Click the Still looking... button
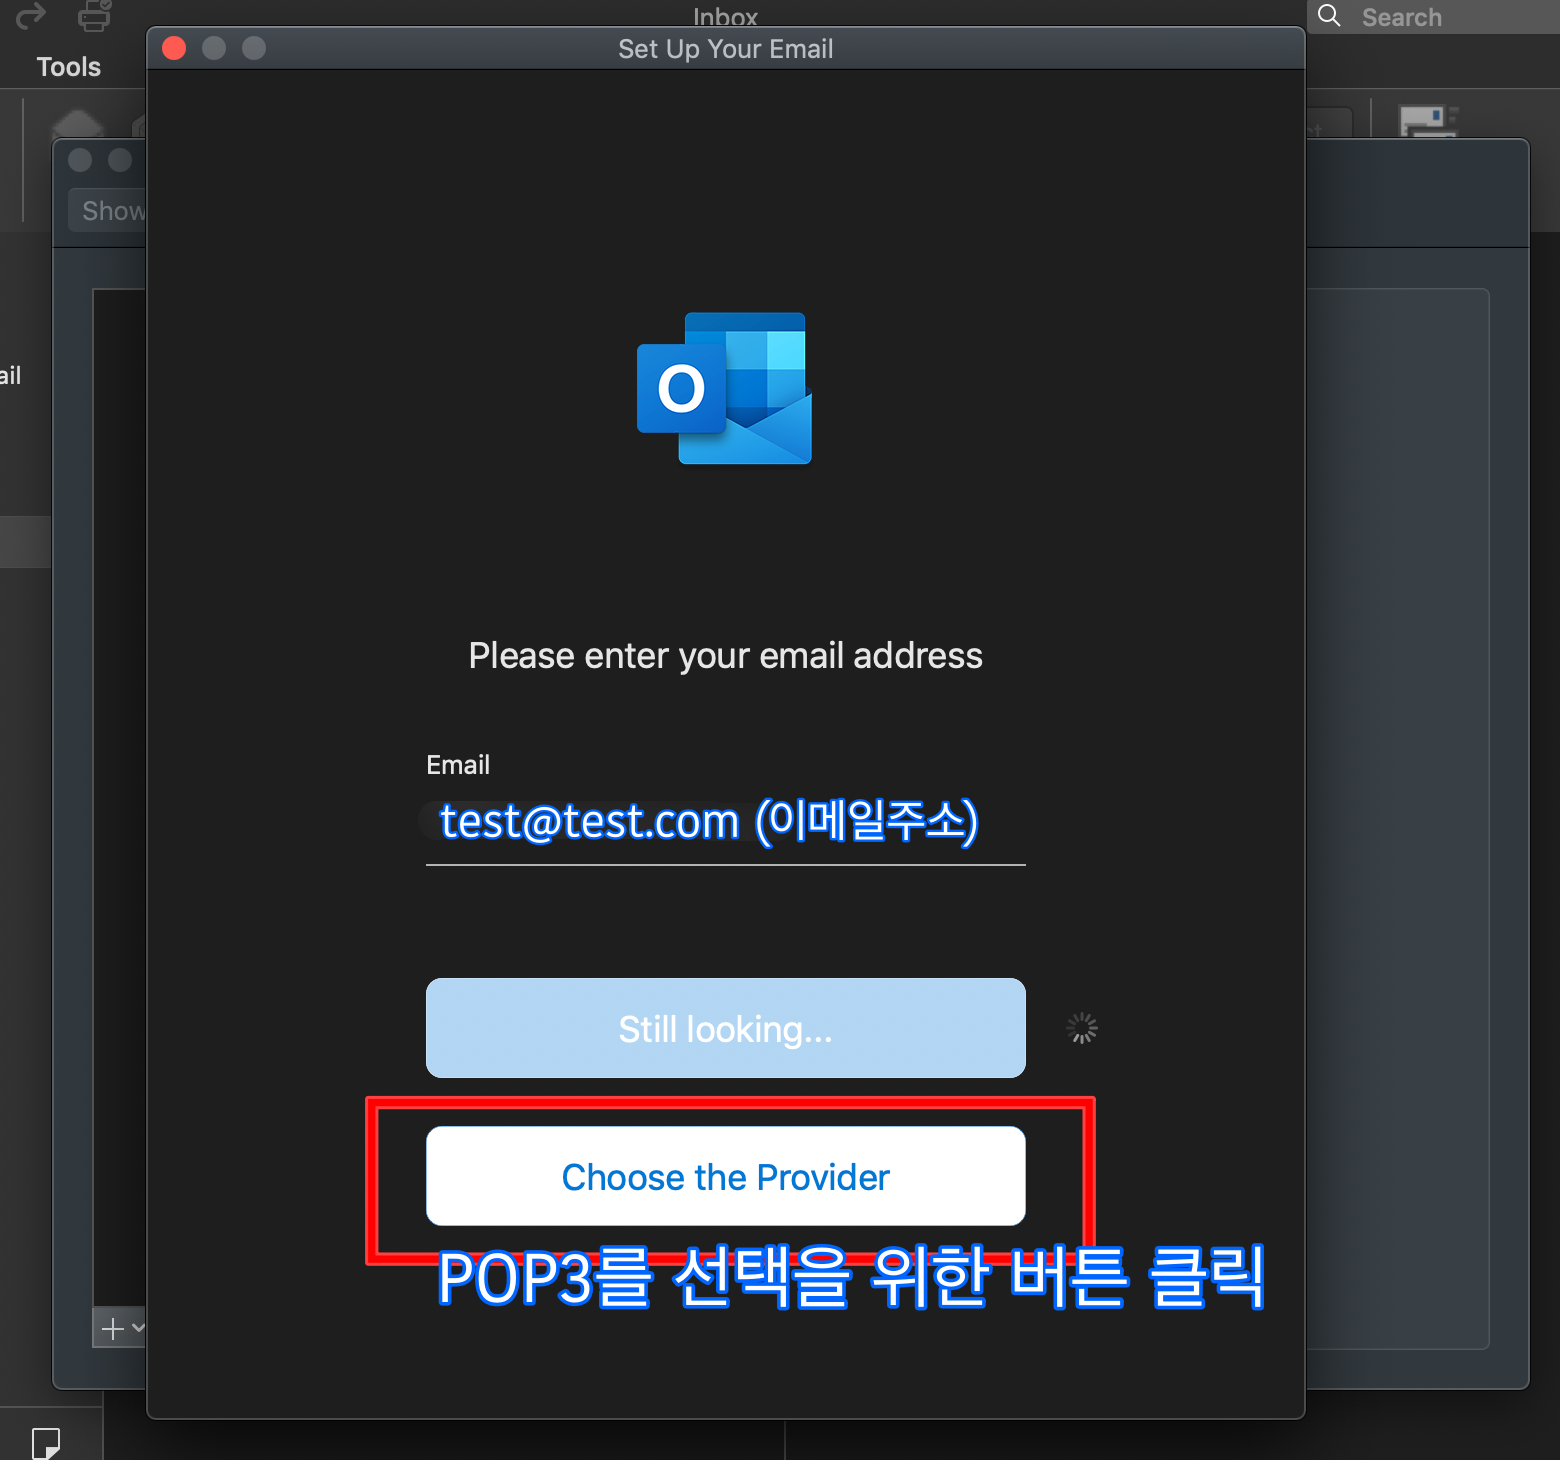Screen dimensions: 1560x1460 pyautogui.click(x=725, y=1028)
